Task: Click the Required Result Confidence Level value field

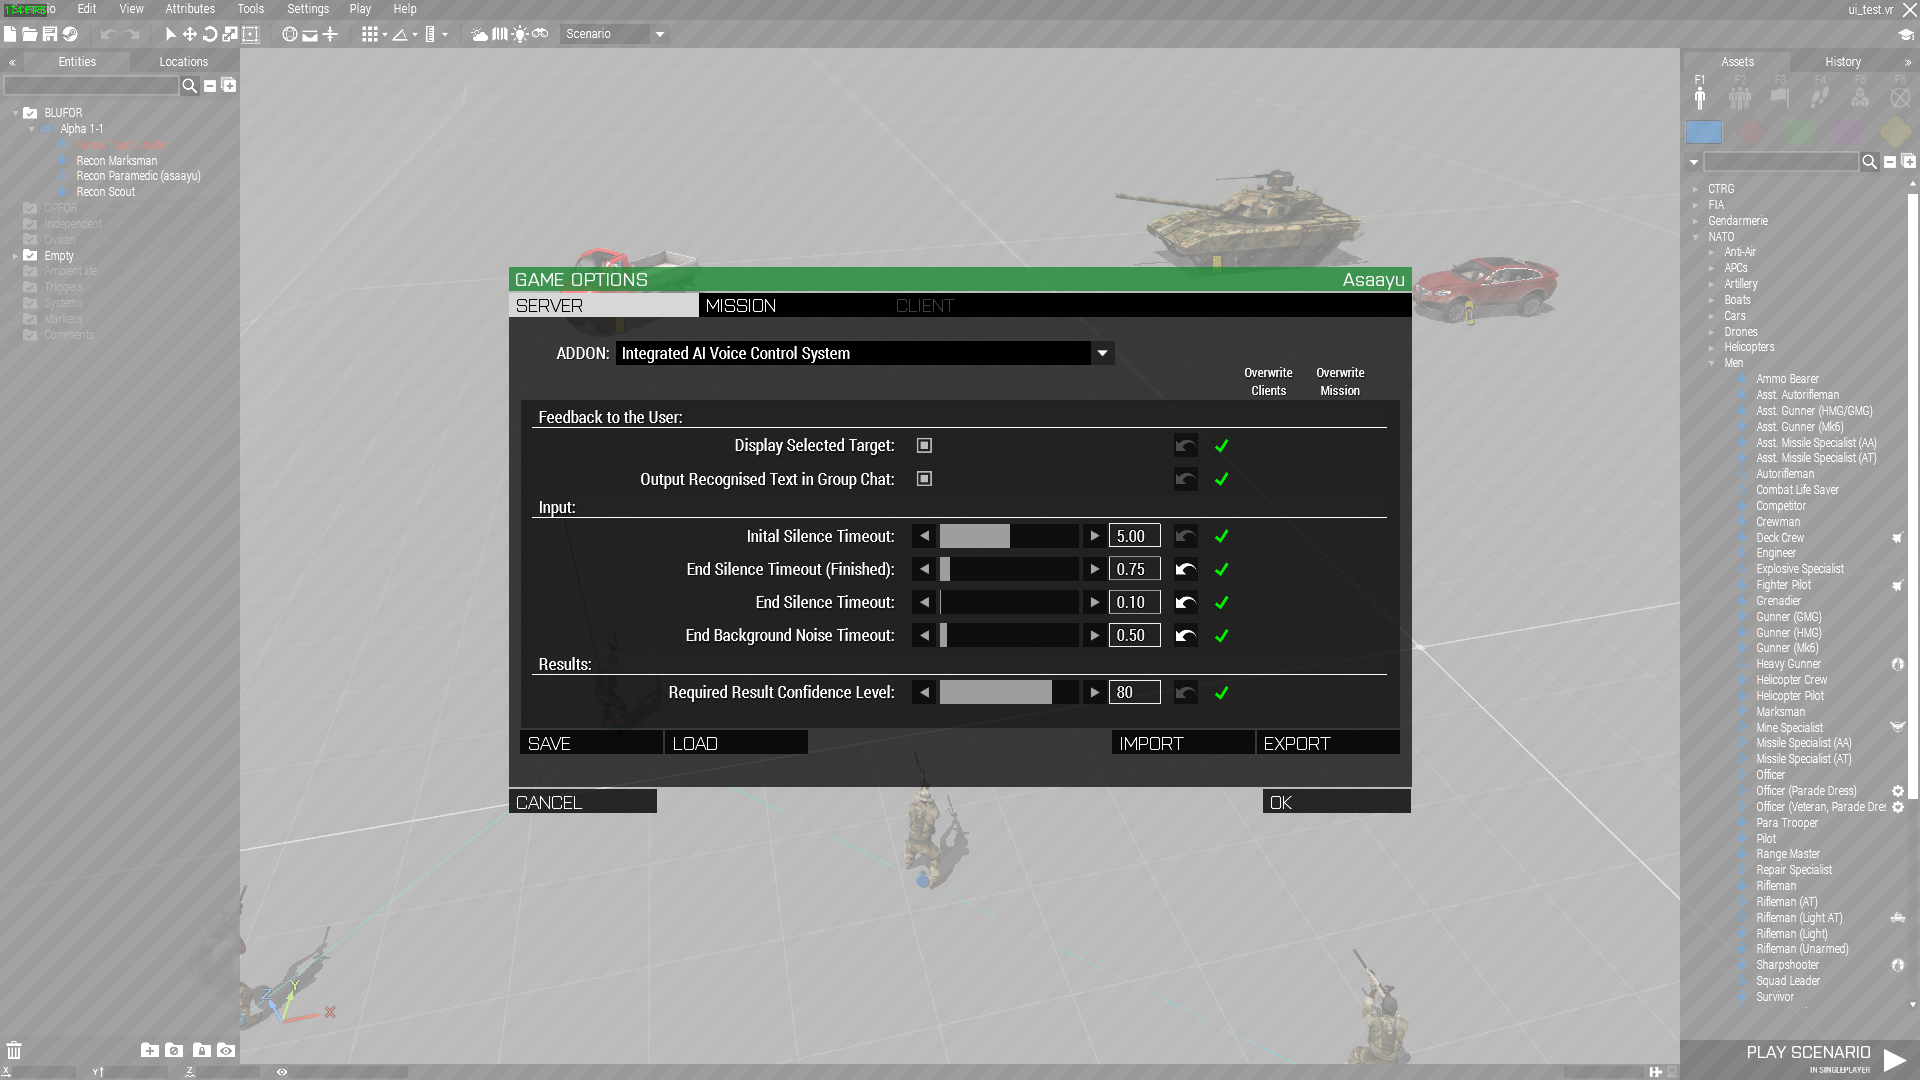Action: [x=1134, y=692]
